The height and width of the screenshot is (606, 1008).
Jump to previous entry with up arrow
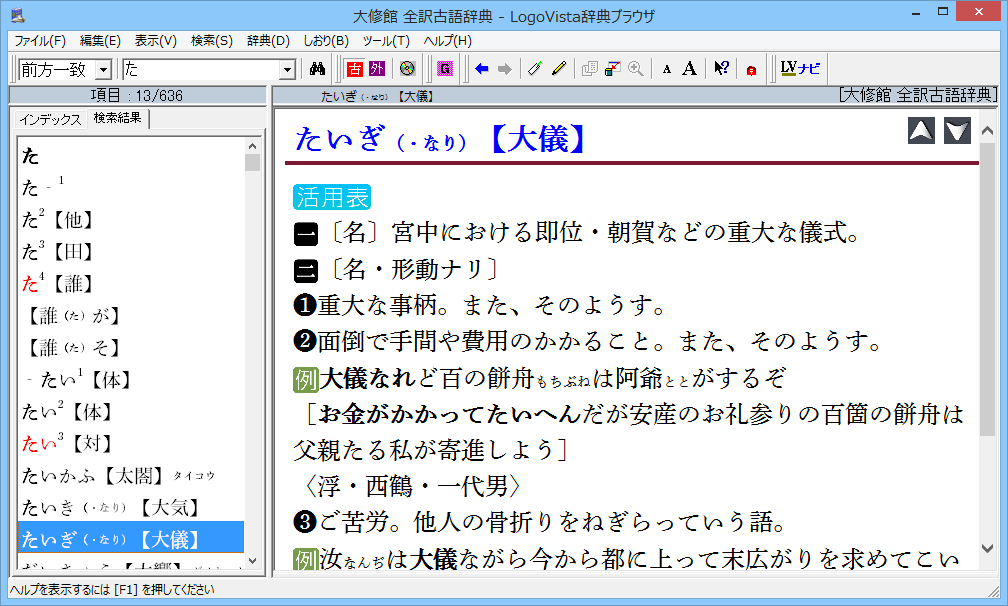921,130
